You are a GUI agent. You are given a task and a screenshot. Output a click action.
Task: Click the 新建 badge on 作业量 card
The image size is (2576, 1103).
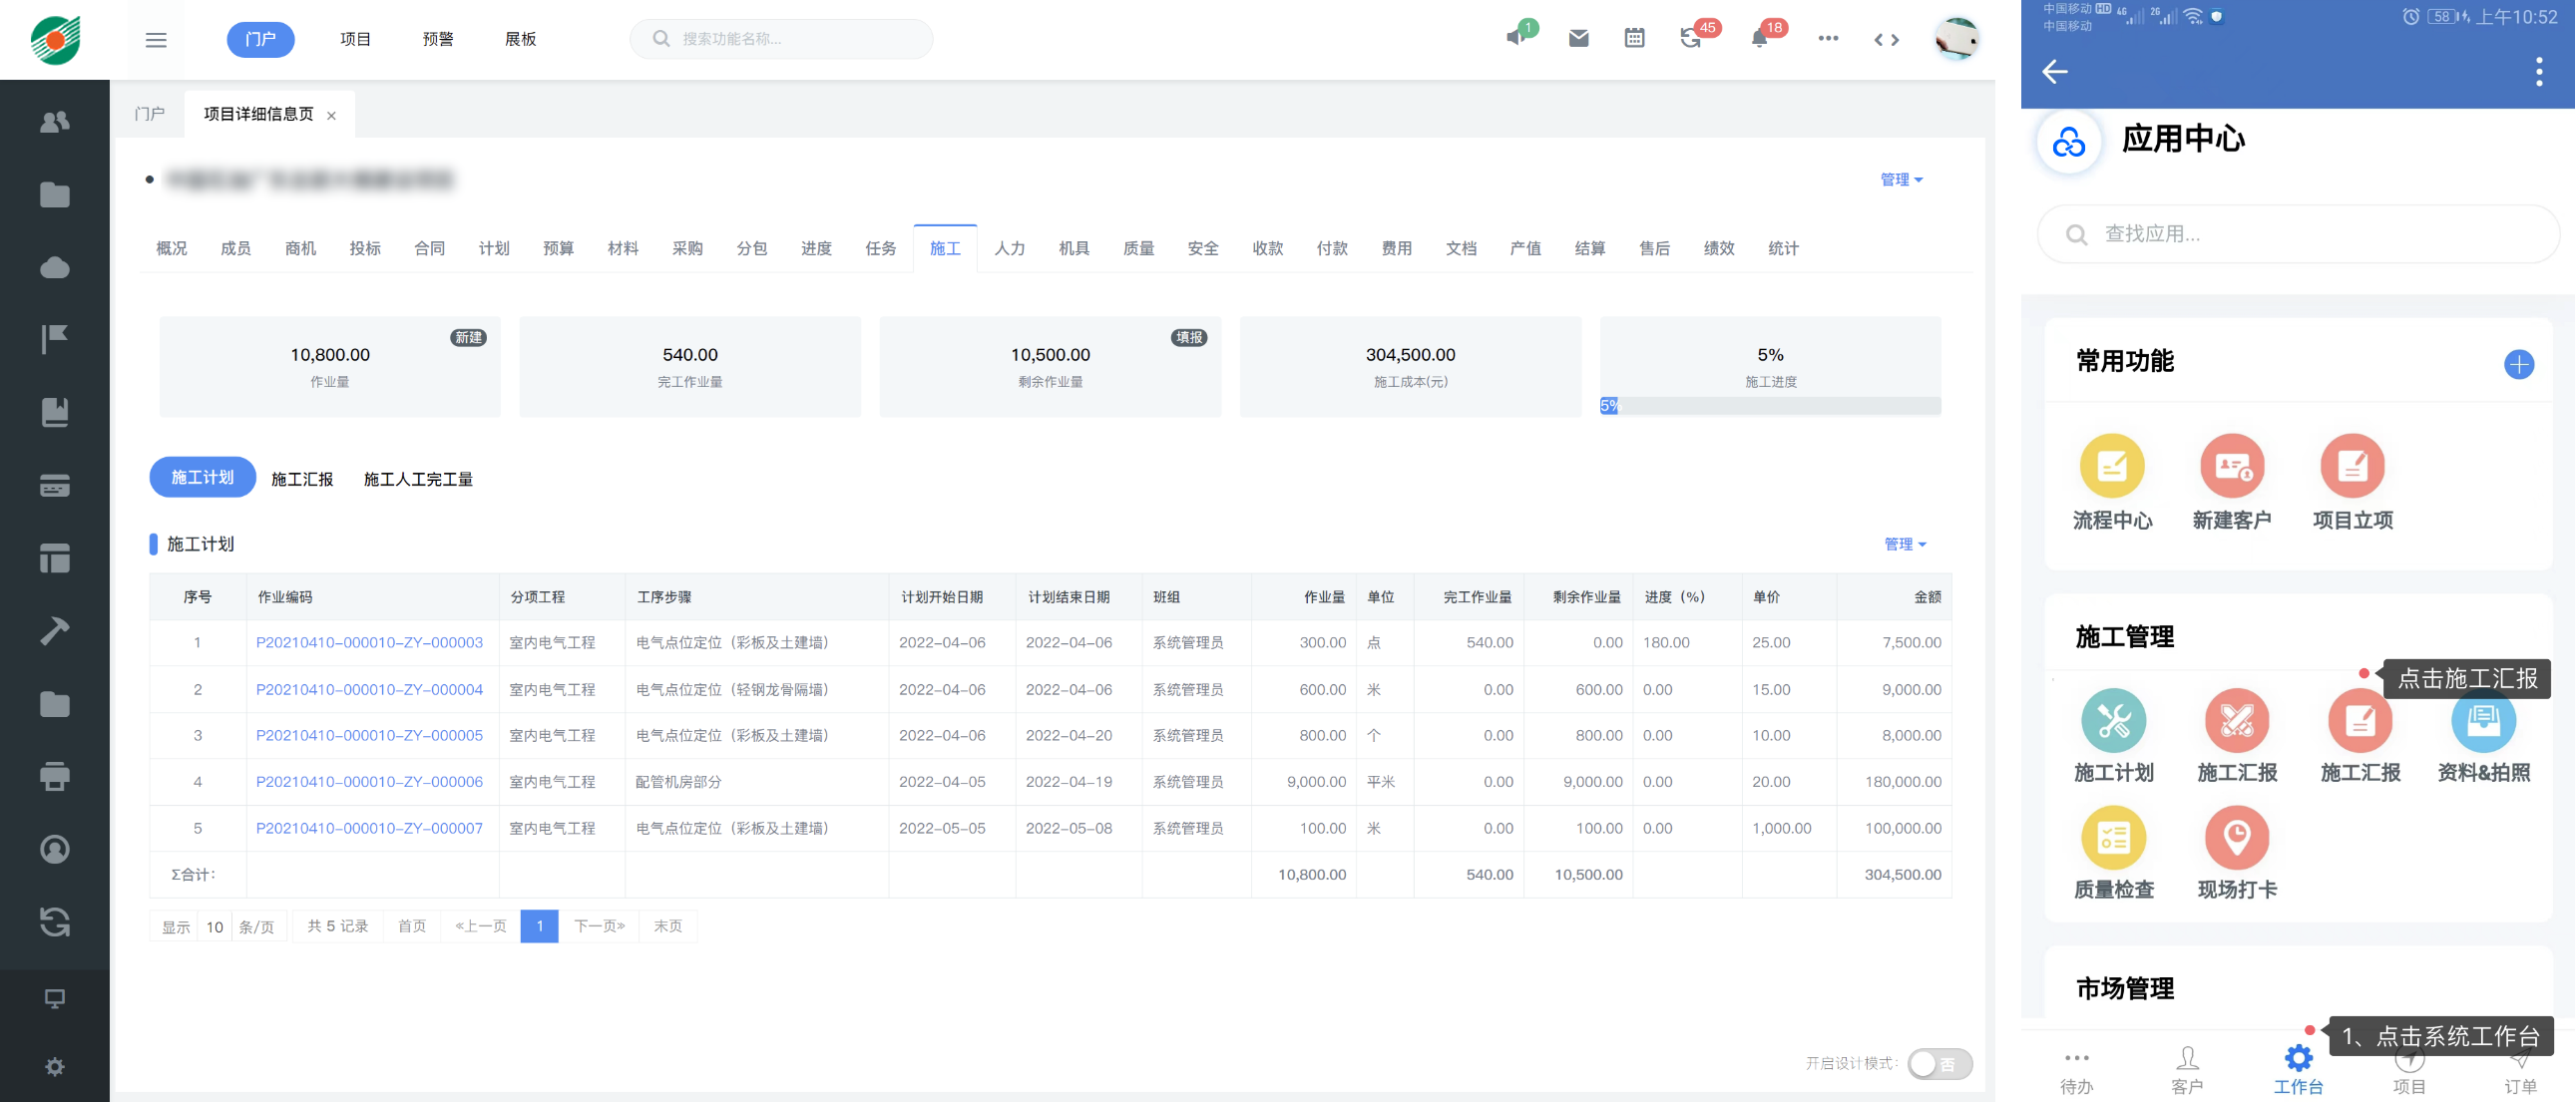468,338
